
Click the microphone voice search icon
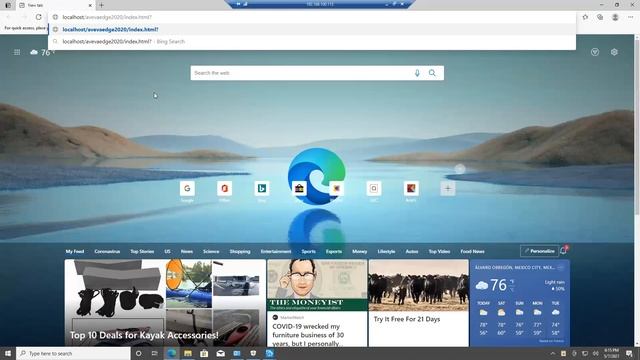(417, 73)
